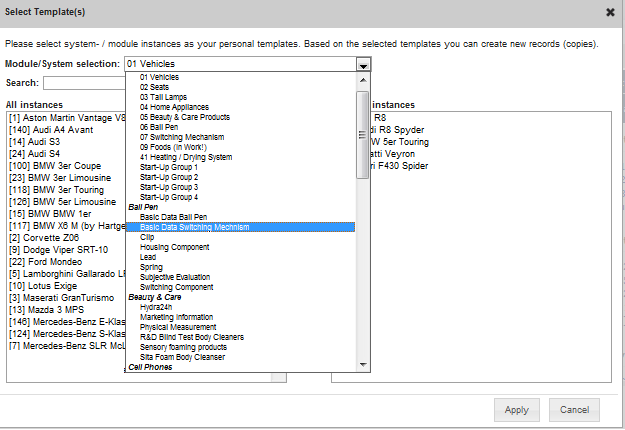The height and width of the screenshot is (430, 625).
Task: Select '5er Touring' in selected instances
Action: (x=400, y=142)
